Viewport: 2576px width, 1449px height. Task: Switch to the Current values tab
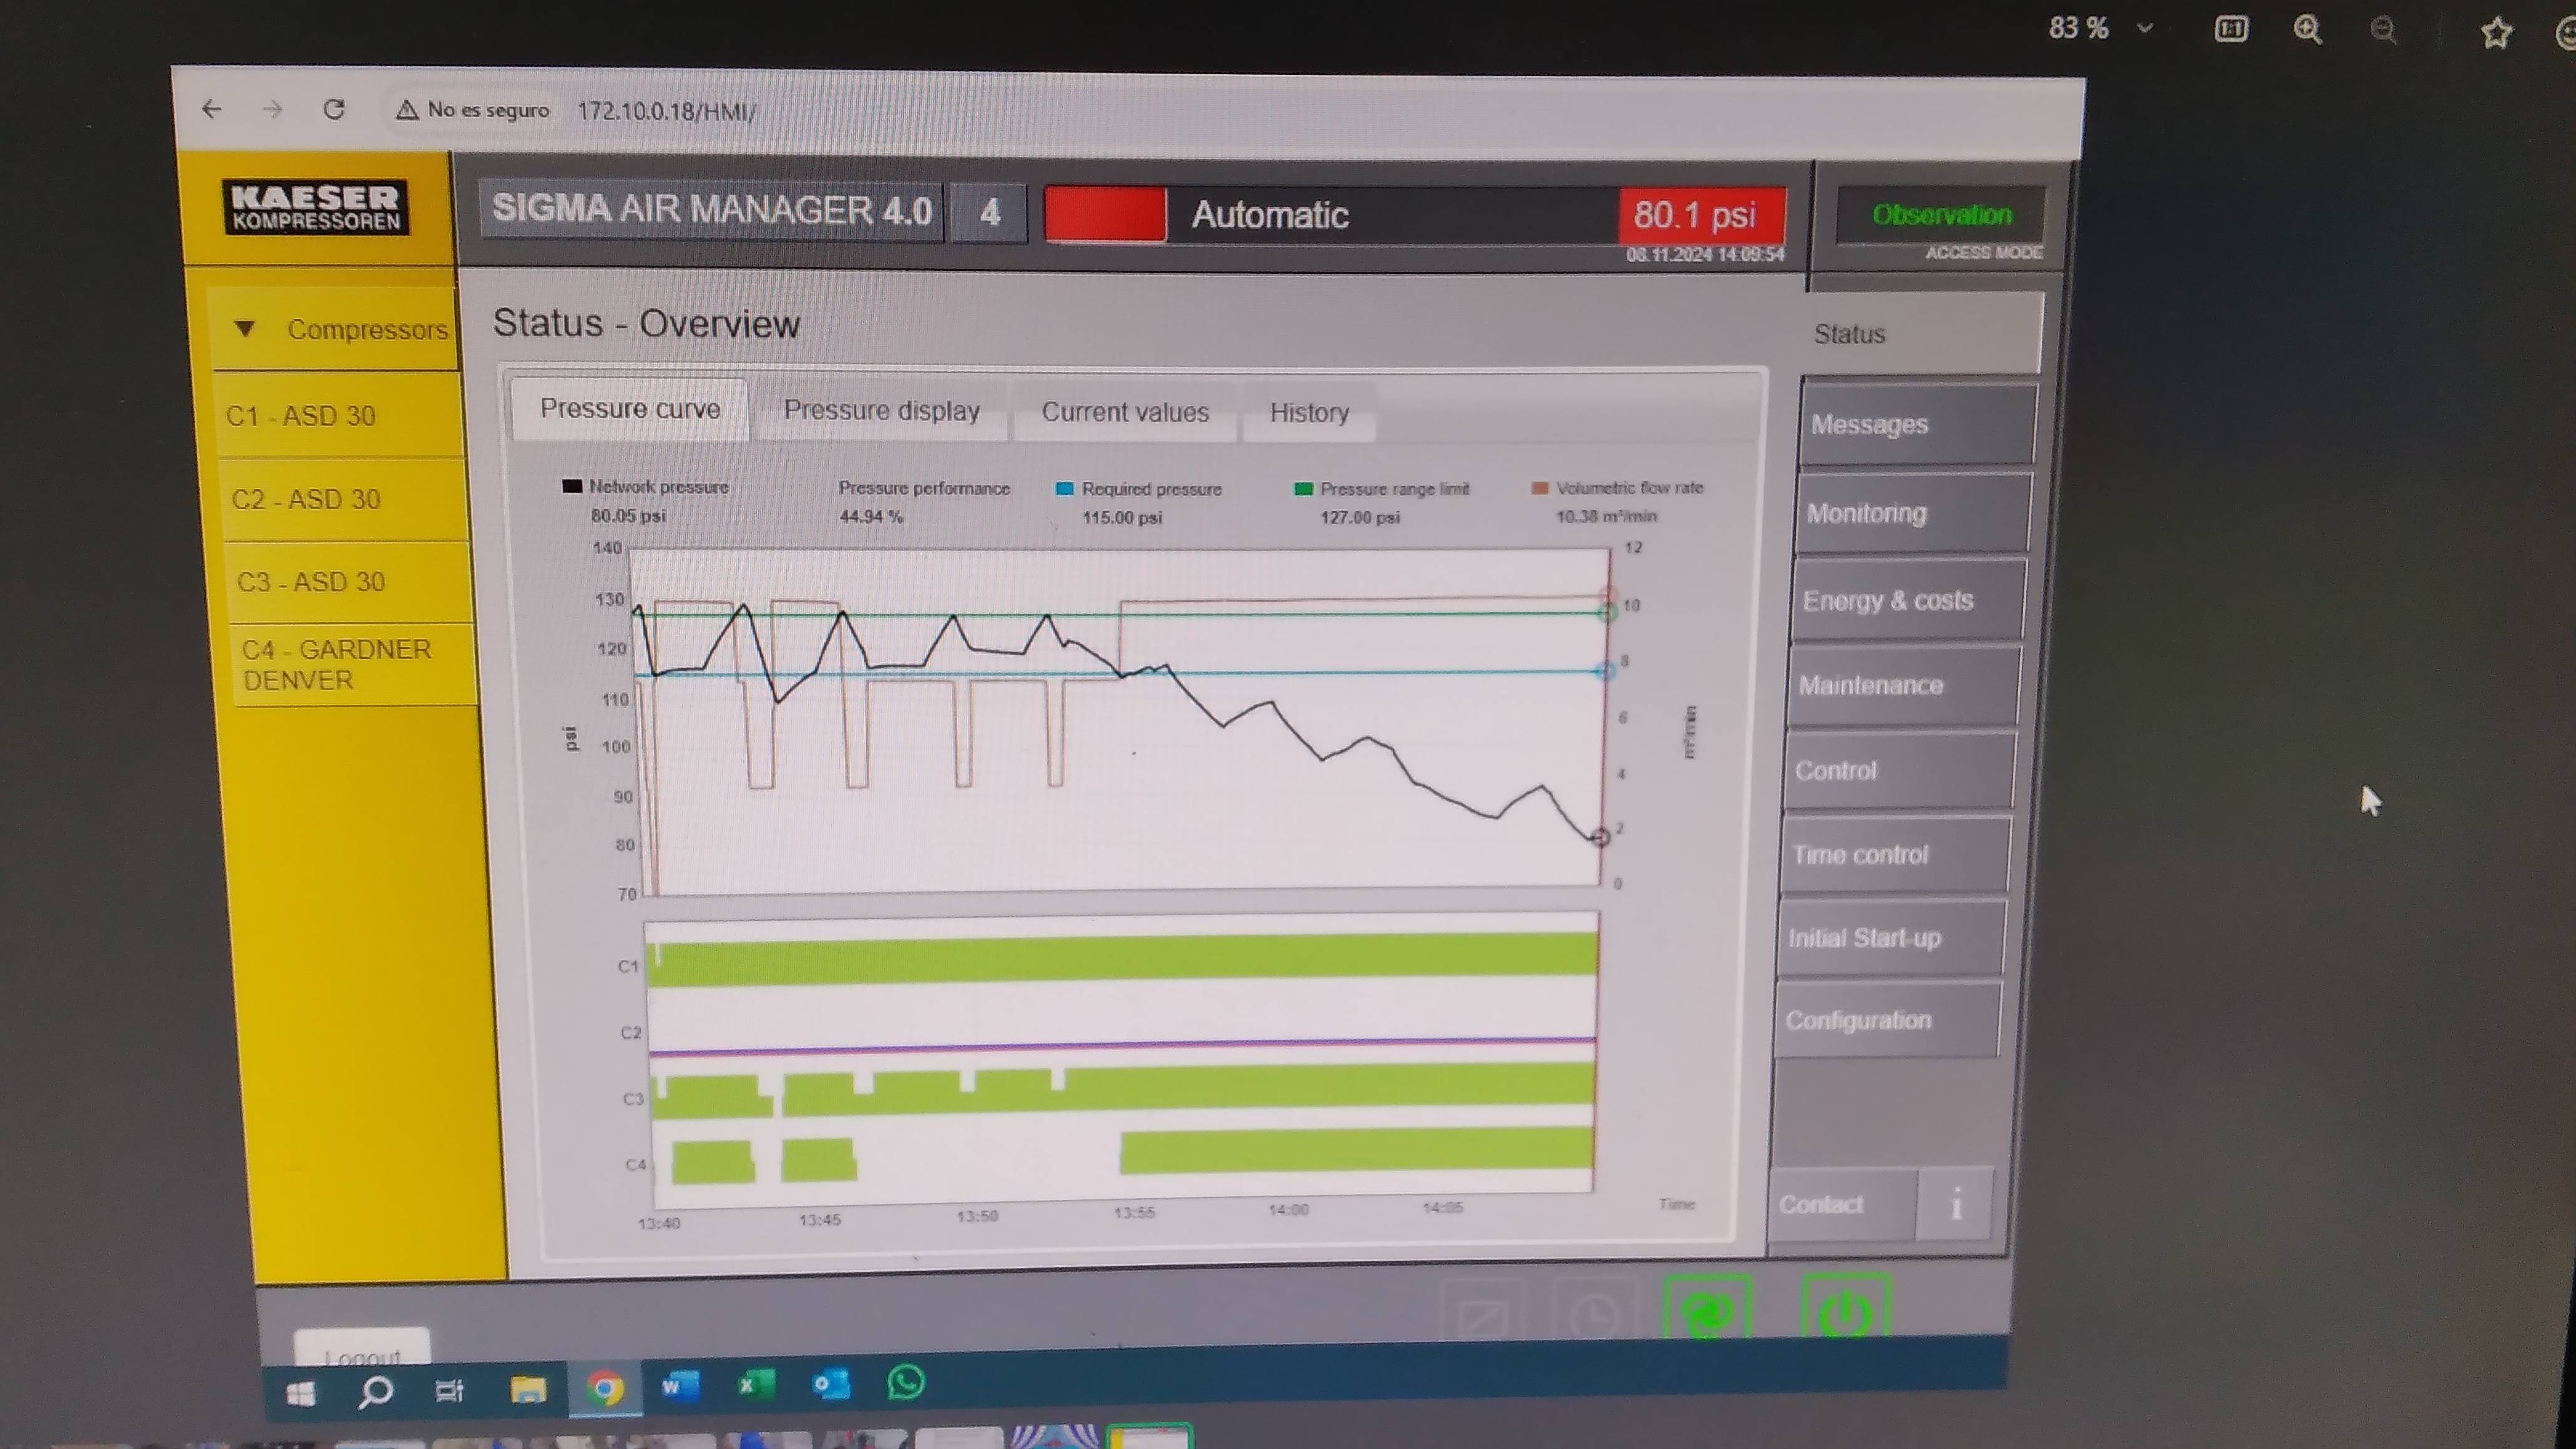tap(1125, 412)
